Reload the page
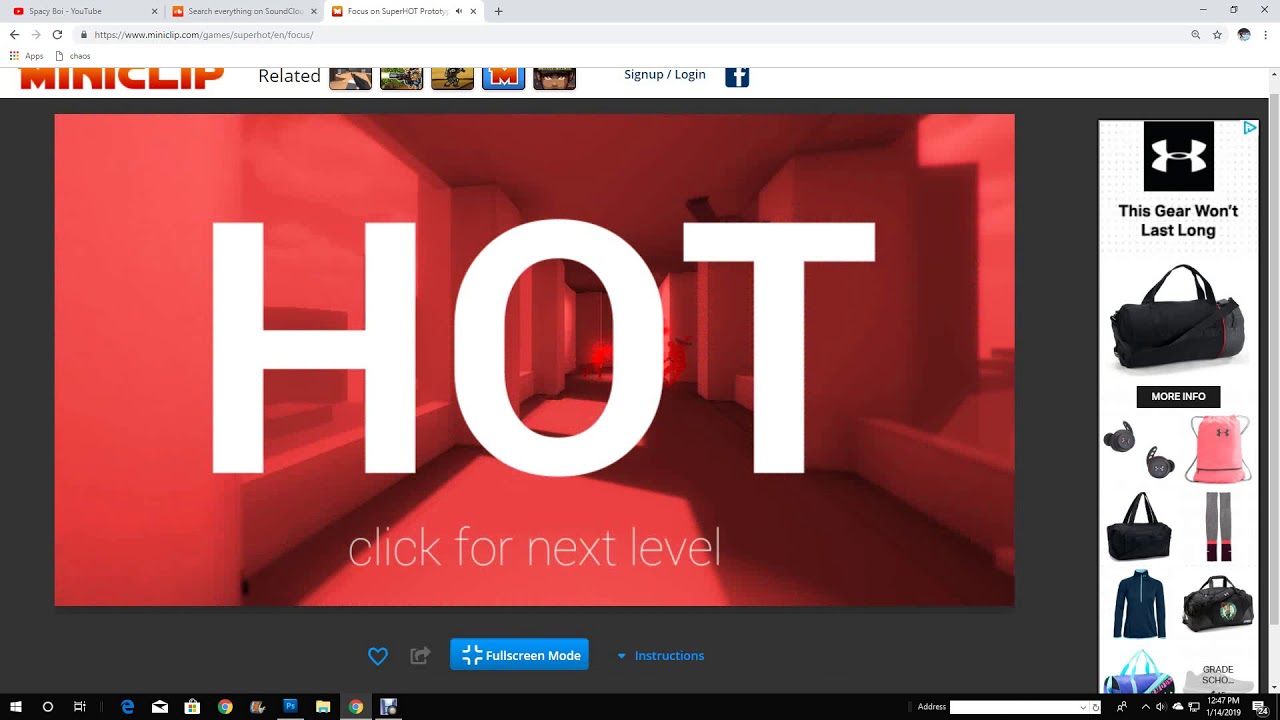Image resolution: width=1280 pixels, height=720 pixels. point(57,34)
